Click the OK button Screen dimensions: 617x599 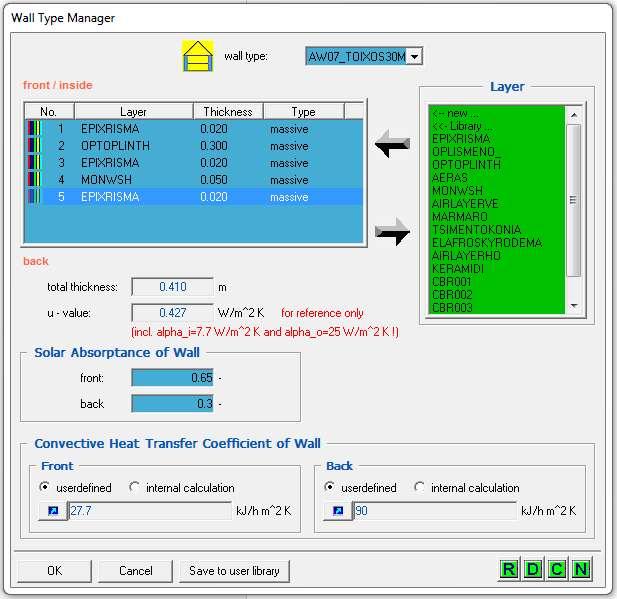click(54, 571)
